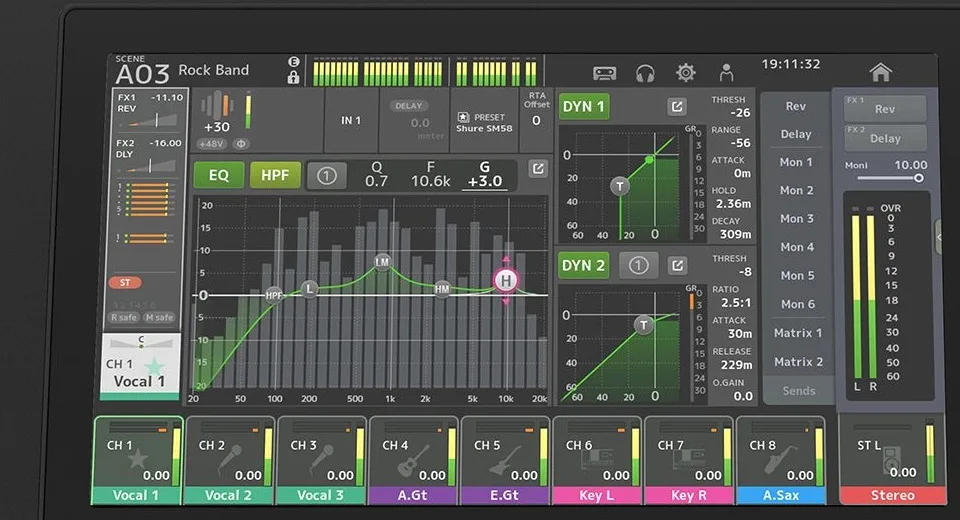Image resolution: width=960 pixels, height=520 pixels.
Task: Select the CH 6 Key L channel strip
Action: tap(597, 461)
